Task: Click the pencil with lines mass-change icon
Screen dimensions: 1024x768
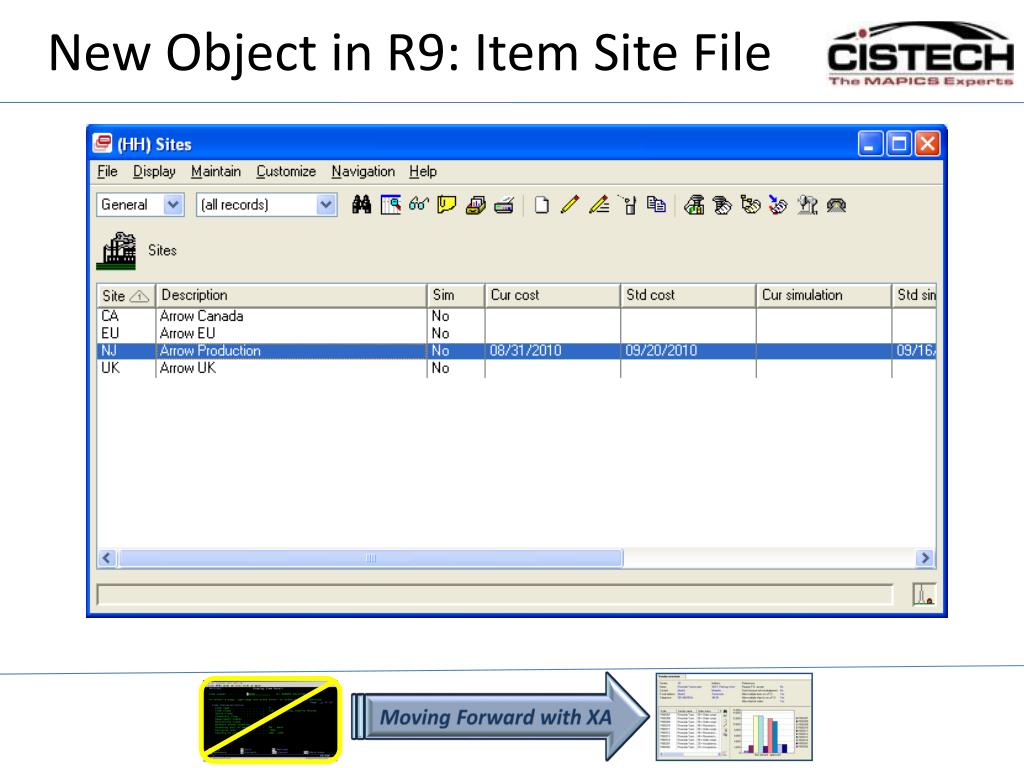Action: [x=599, y=205]
